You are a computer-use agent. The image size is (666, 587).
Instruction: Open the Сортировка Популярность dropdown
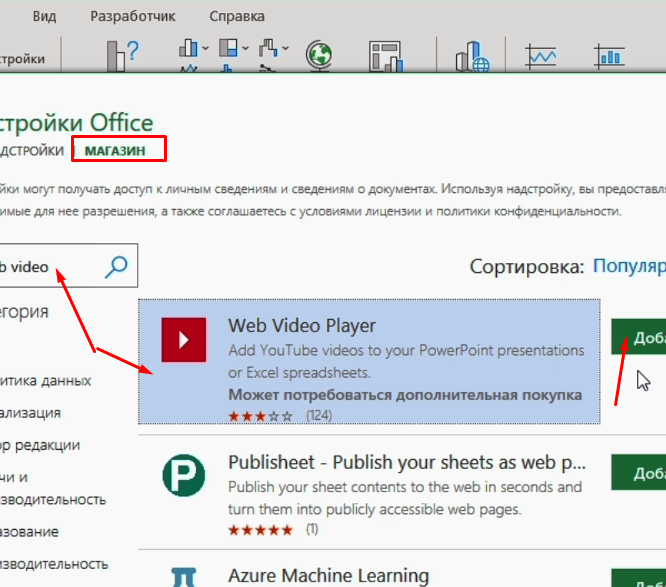click(629, 266)
